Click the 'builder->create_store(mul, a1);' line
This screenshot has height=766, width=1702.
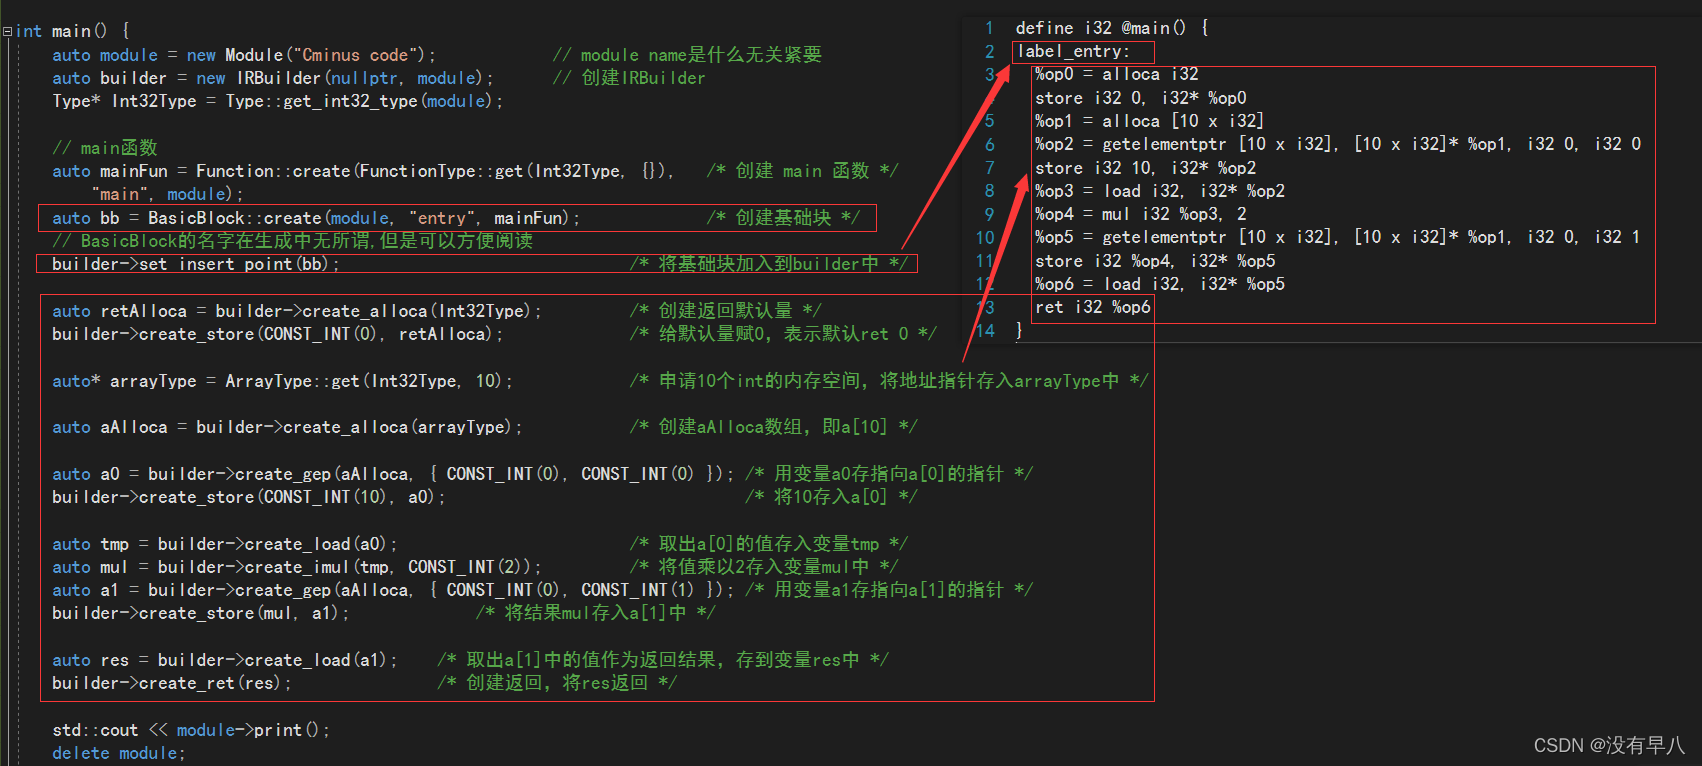(x=201, y=613)
